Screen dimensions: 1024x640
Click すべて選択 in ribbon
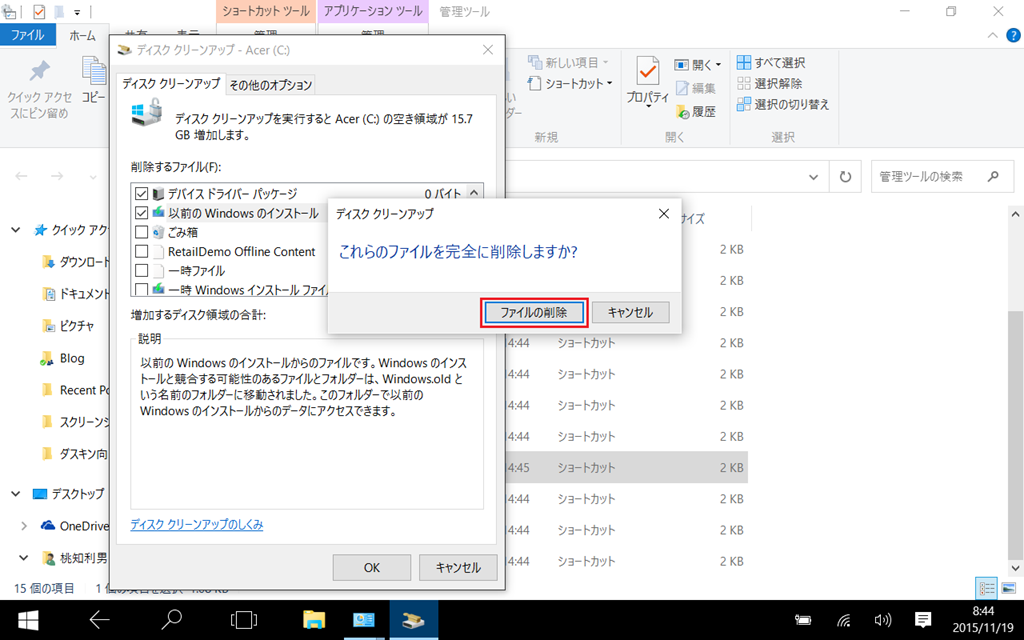point(771,63)
